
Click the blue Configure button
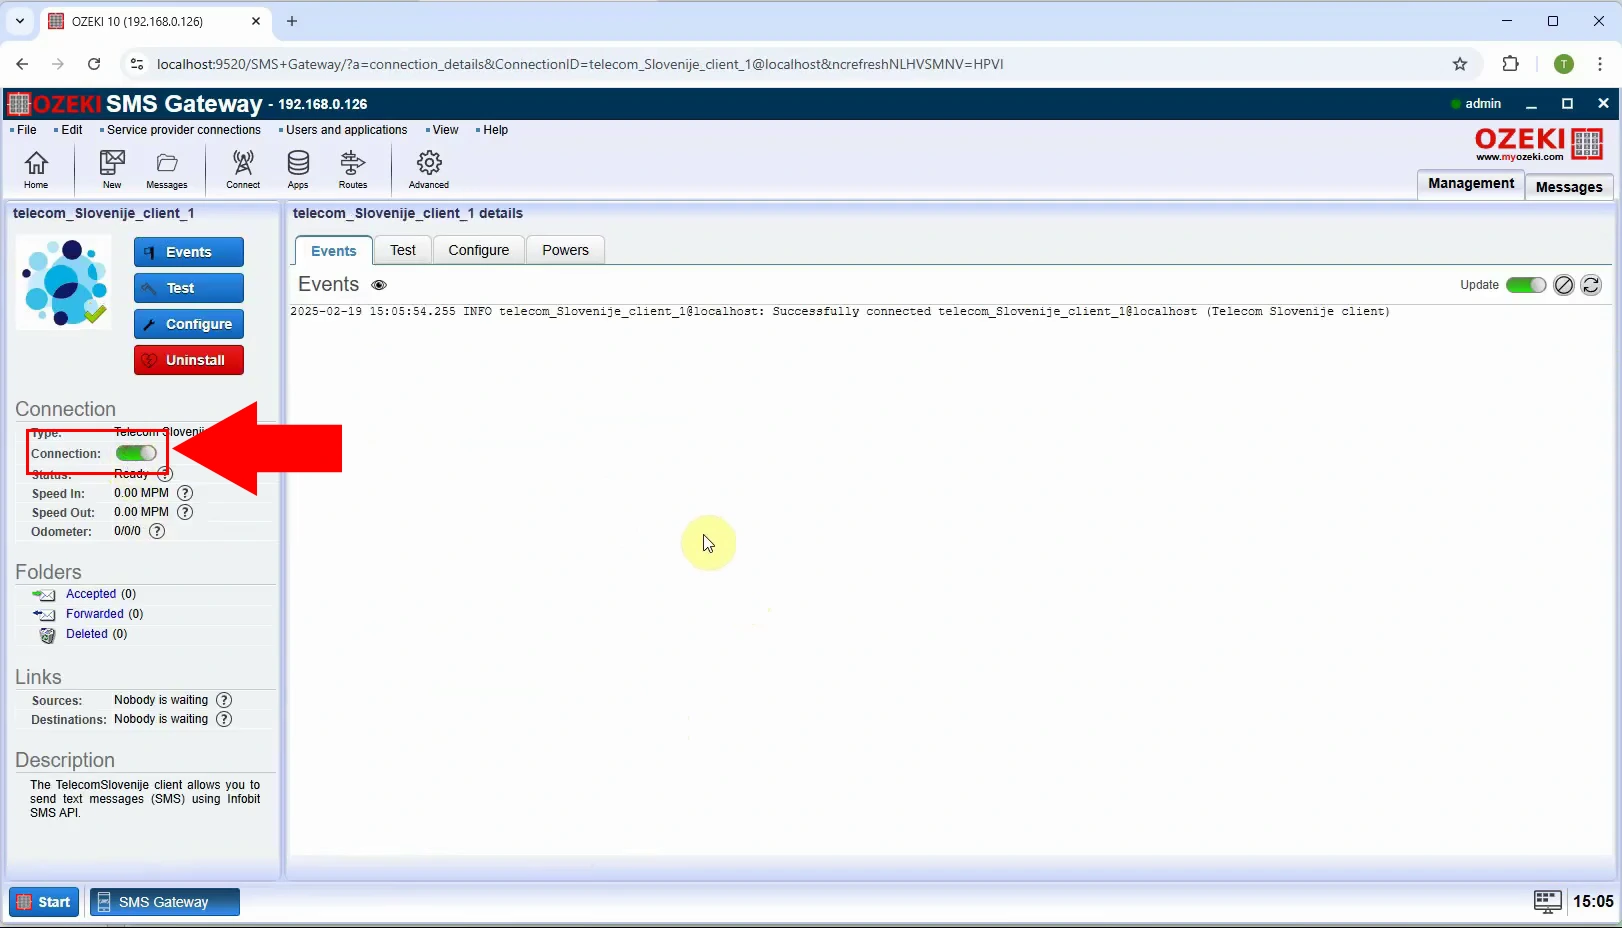(189, 324)
